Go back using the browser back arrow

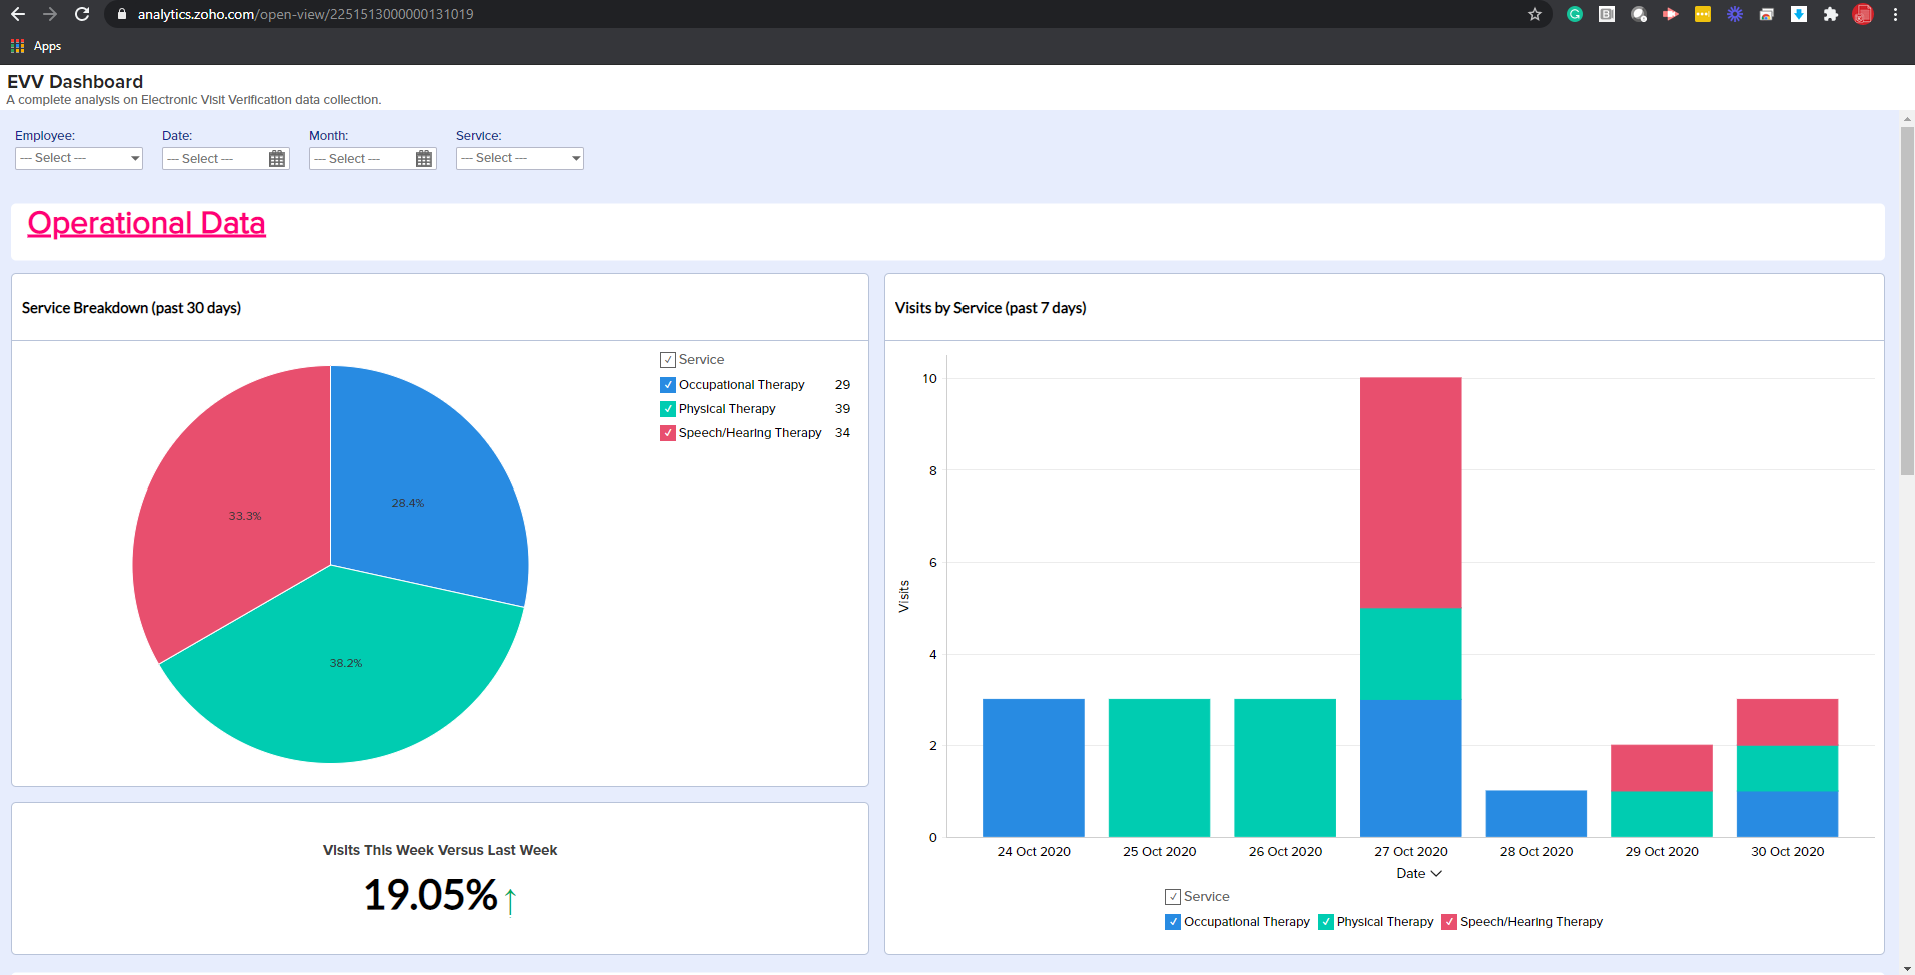[18, 14]
